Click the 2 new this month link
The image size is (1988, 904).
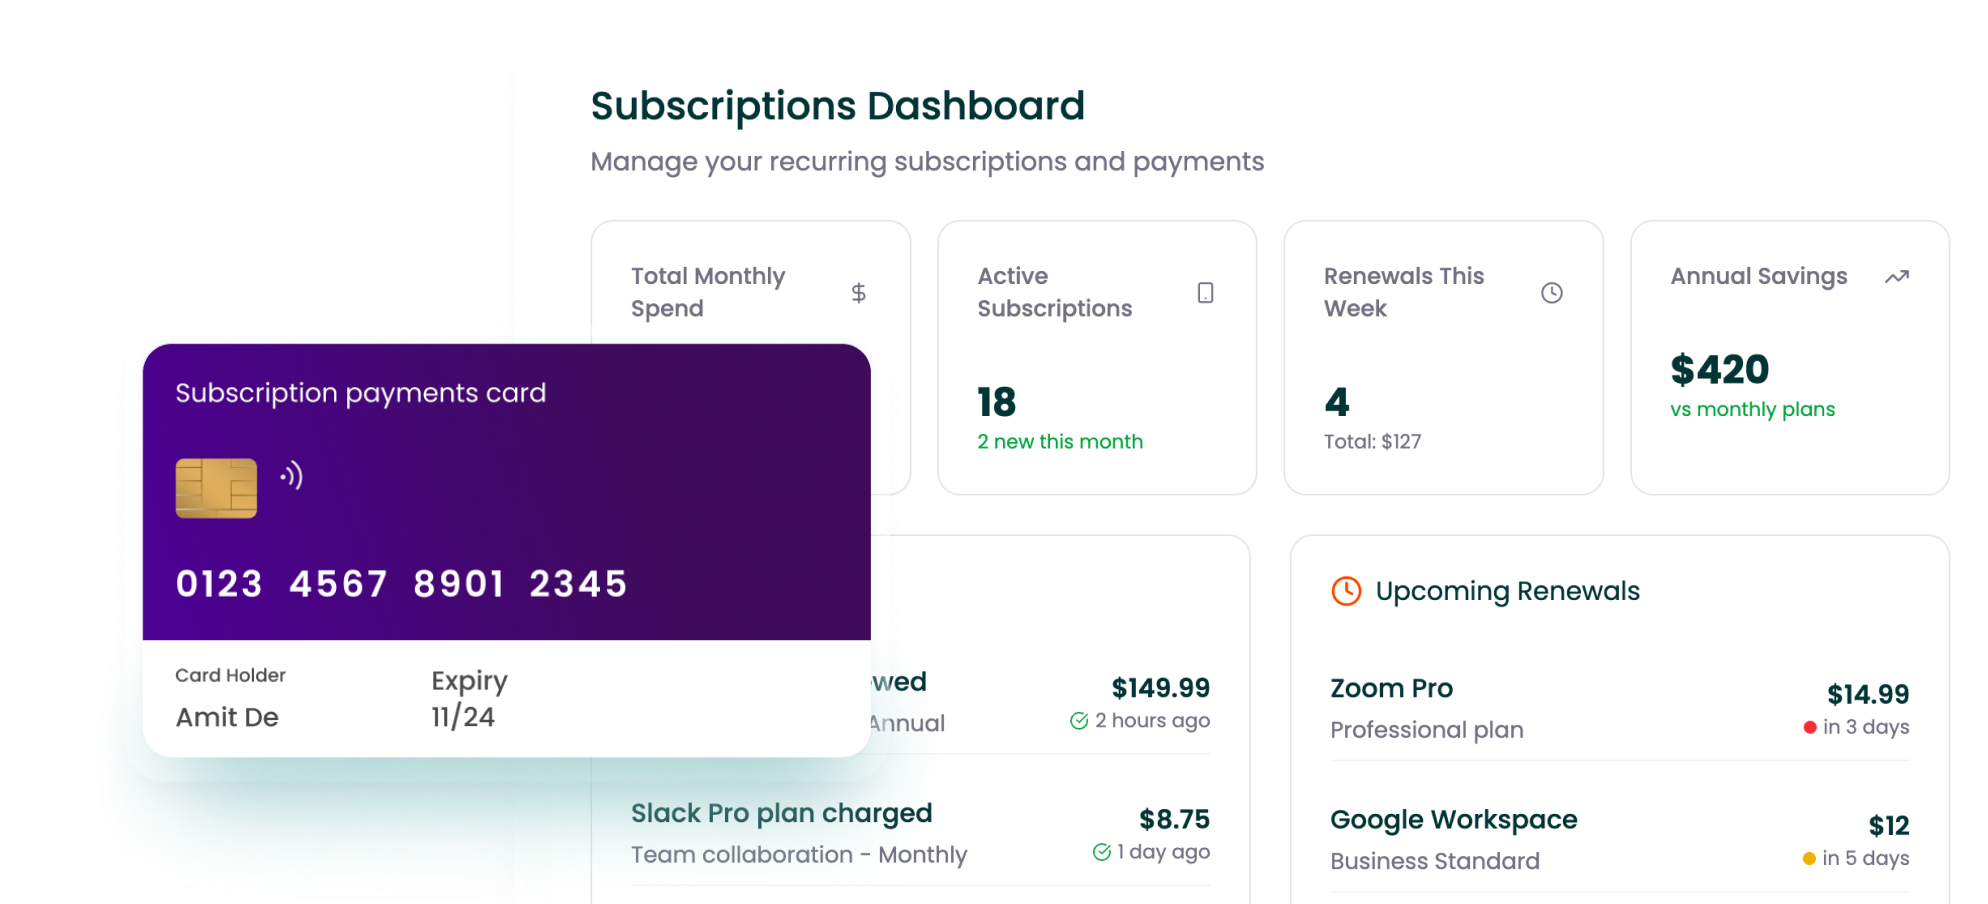pos(1059,442)
